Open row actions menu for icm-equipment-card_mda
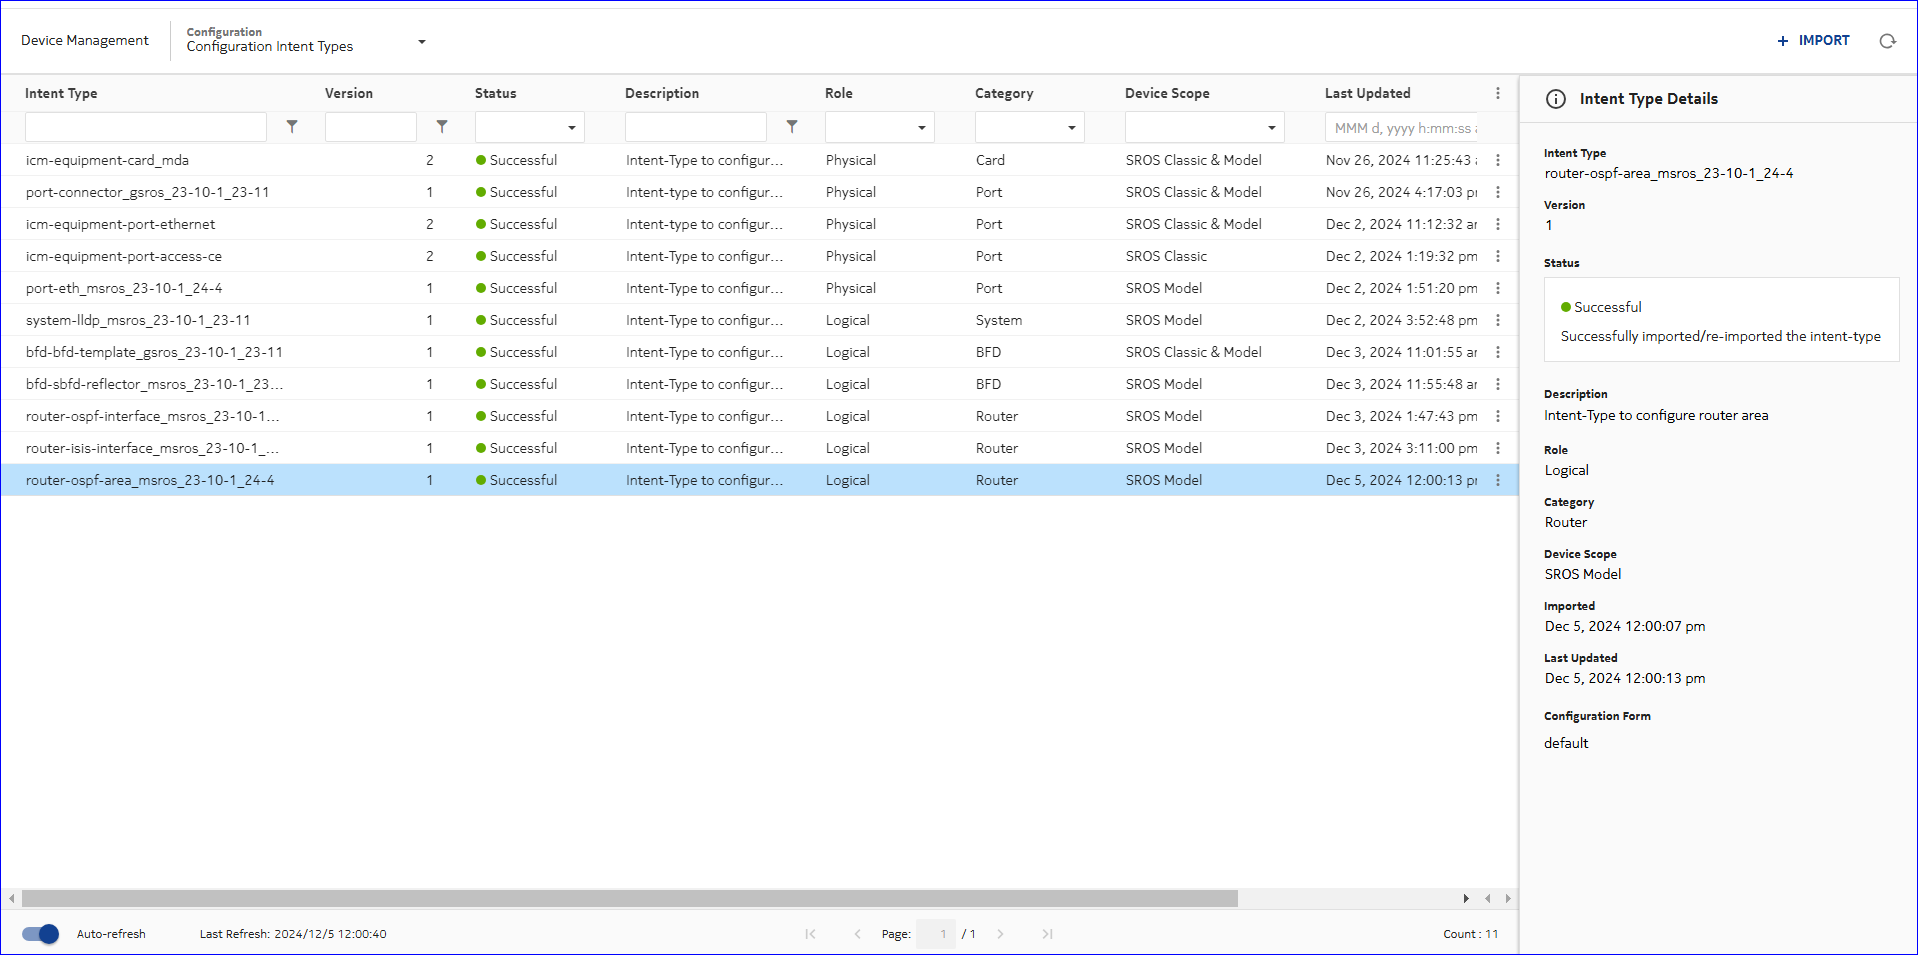 [x=1497, y=160]
